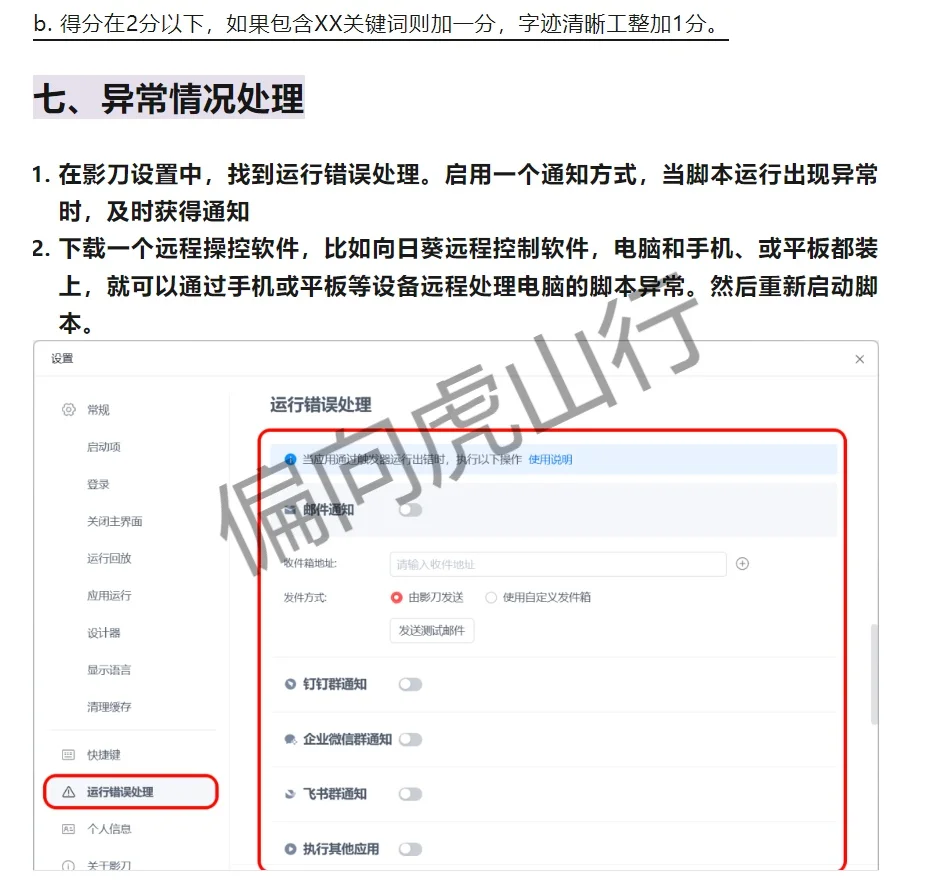Click the 快捷键 keyboard icon
The image size is (938, 880).
66,754
